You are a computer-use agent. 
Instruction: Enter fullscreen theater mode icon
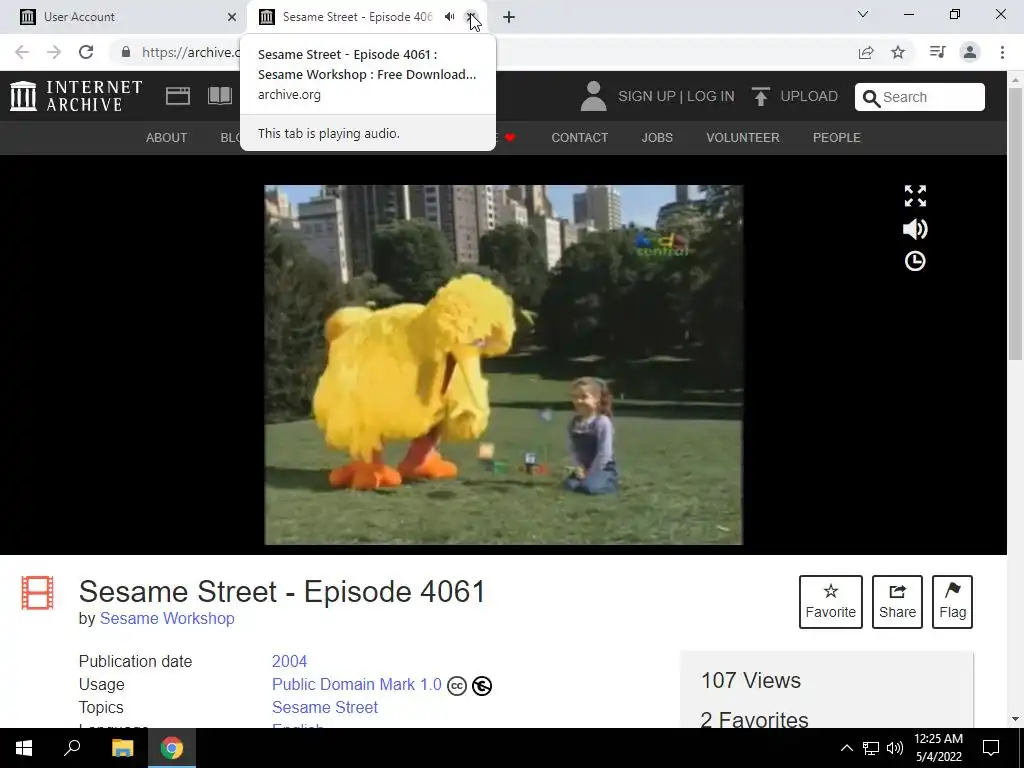pyautogui.click(x=915, y=196)
